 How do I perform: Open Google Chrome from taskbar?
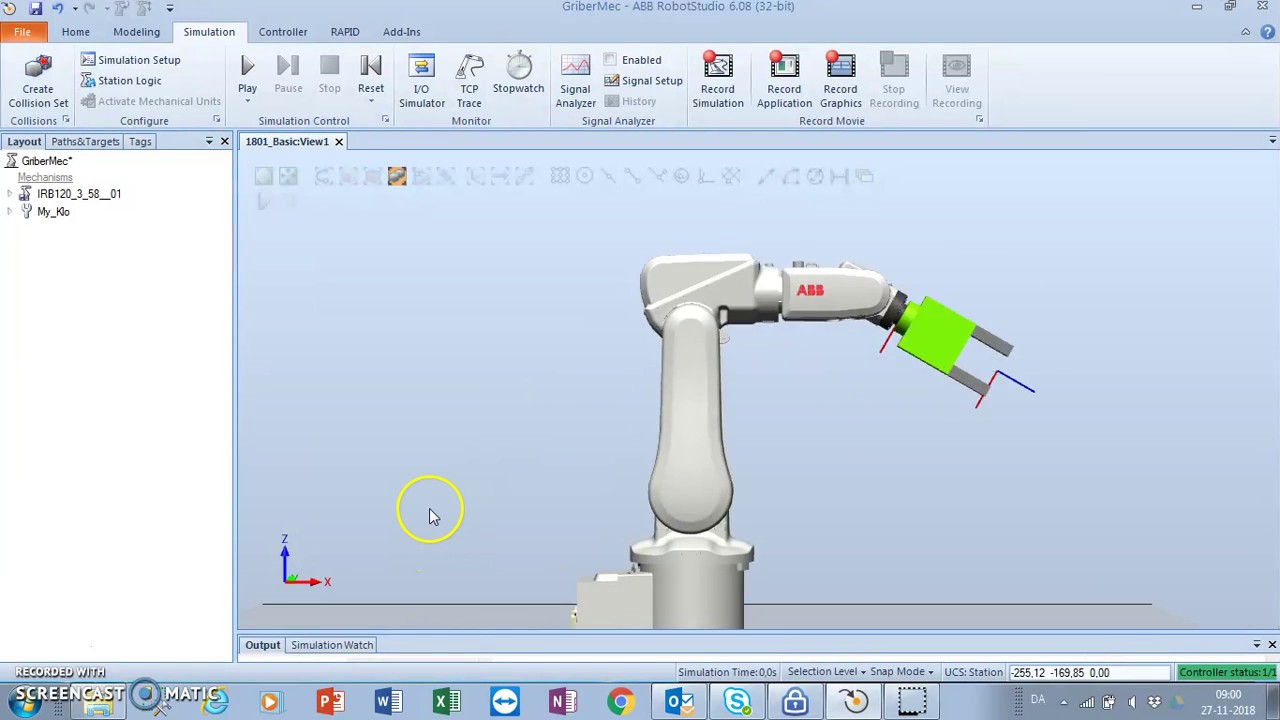tap(621, 702)
